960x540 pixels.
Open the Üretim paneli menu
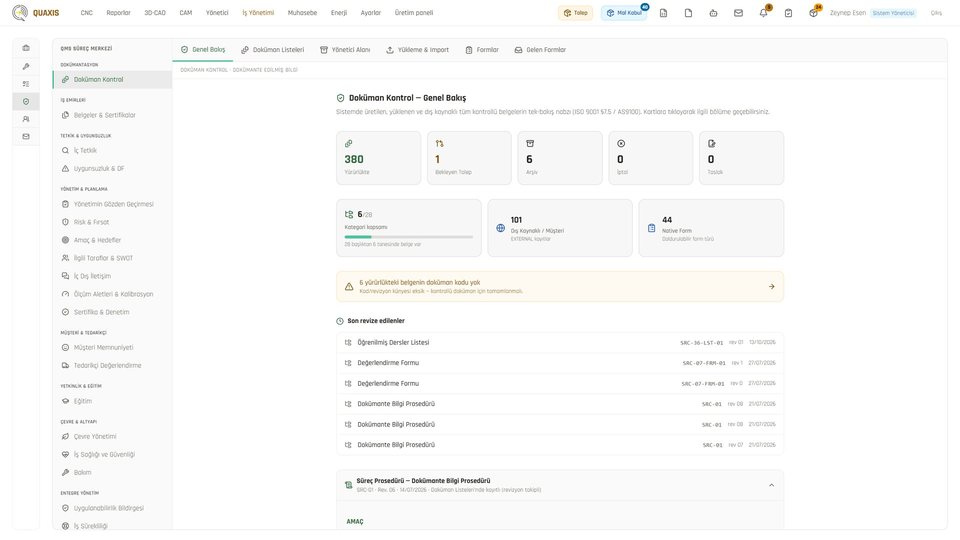414,13
